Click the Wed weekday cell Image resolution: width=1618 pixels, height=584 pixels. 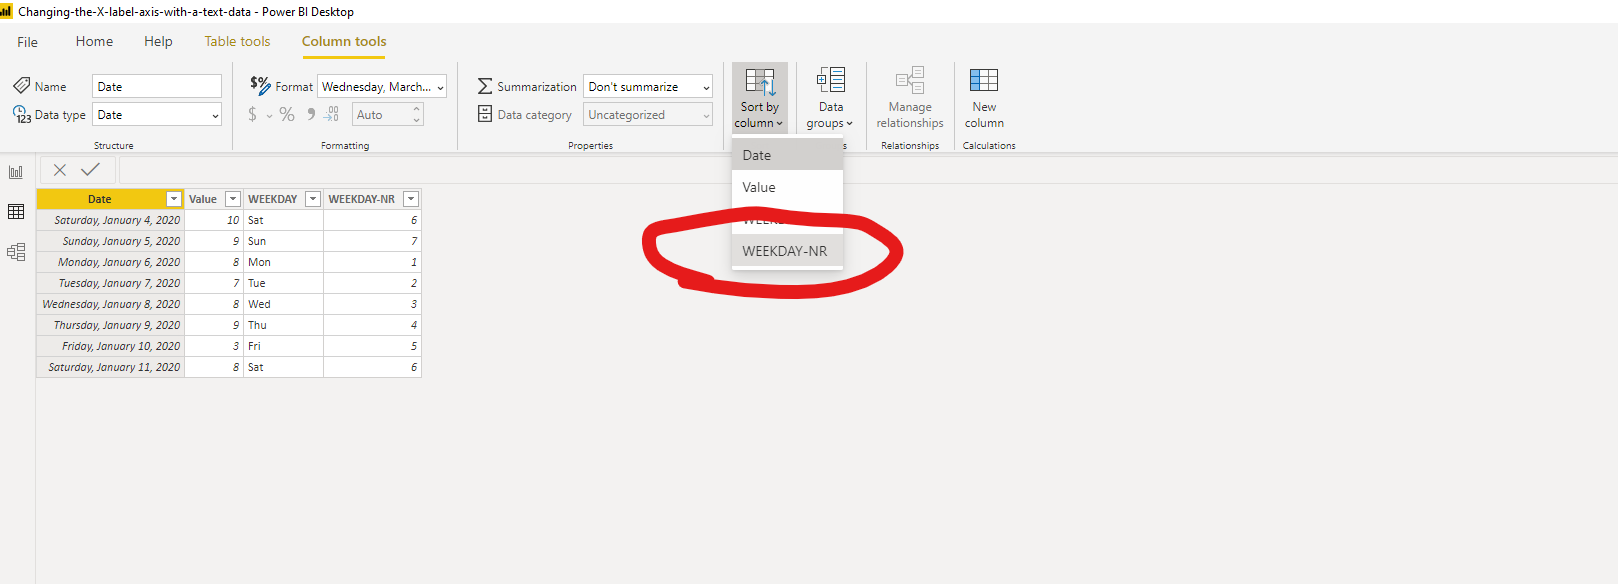point(283,304)
